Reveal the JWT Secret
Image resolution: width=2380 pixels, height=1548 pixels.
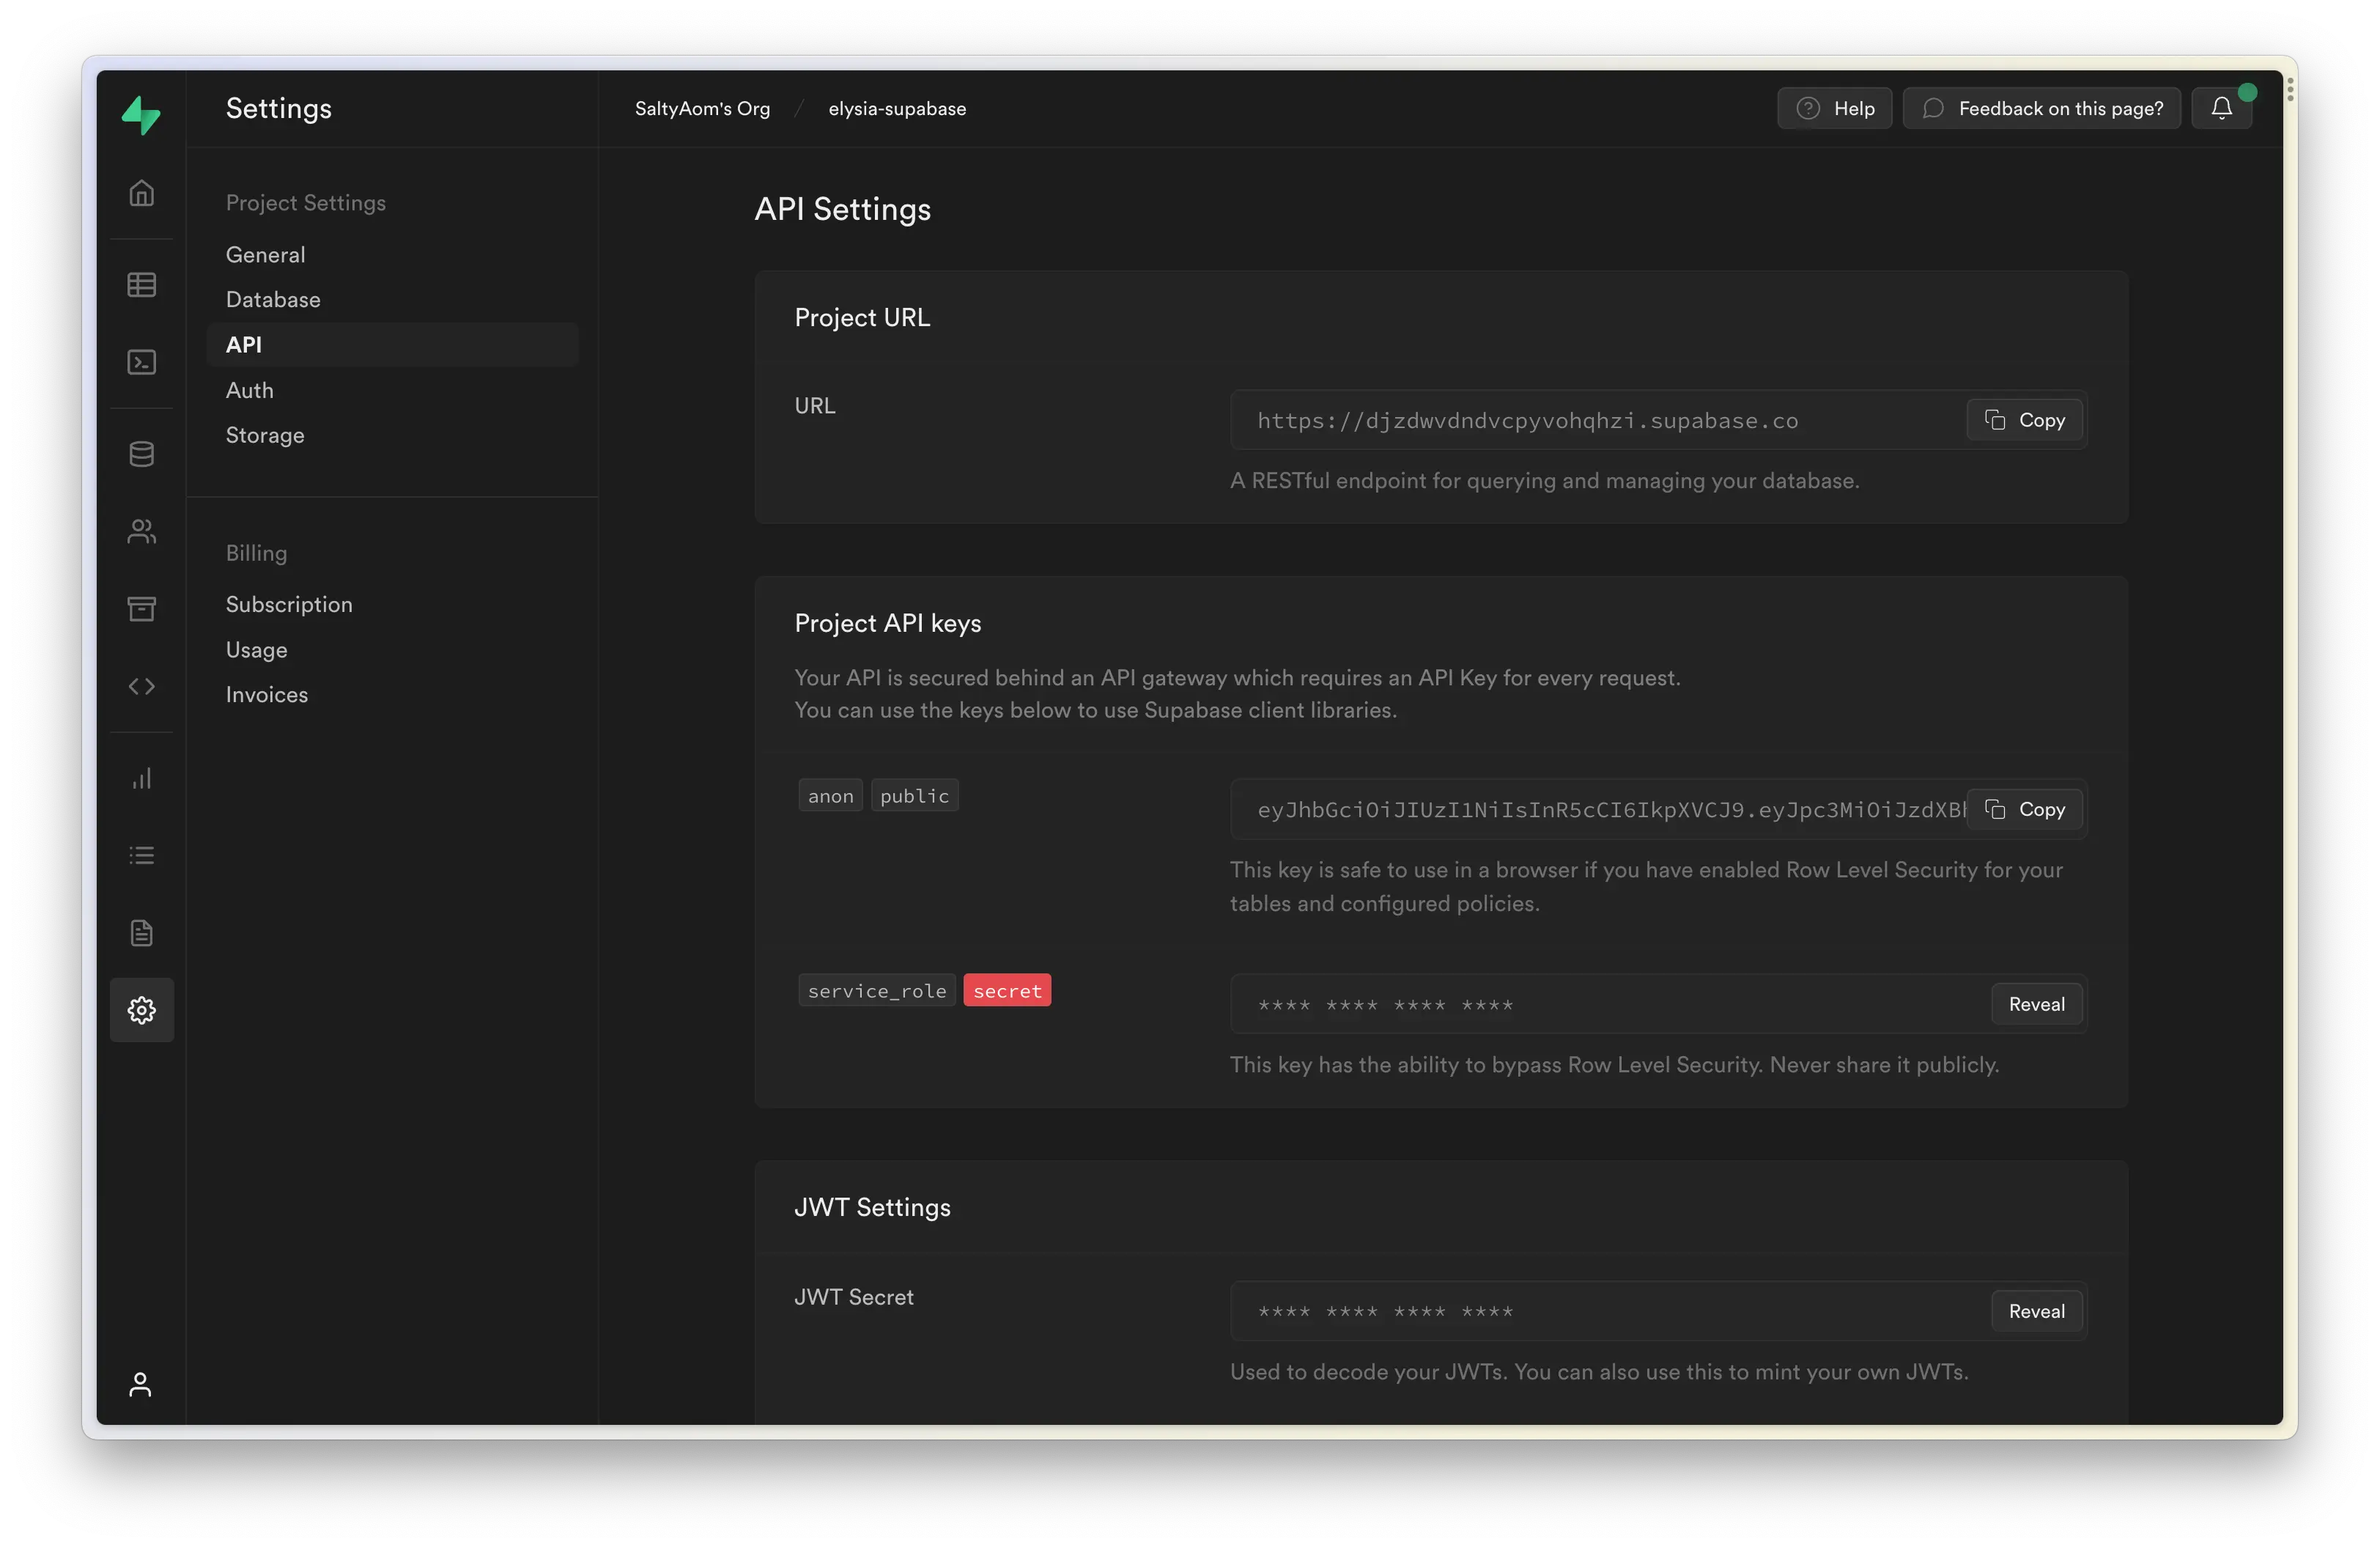coord(2036,1311)
